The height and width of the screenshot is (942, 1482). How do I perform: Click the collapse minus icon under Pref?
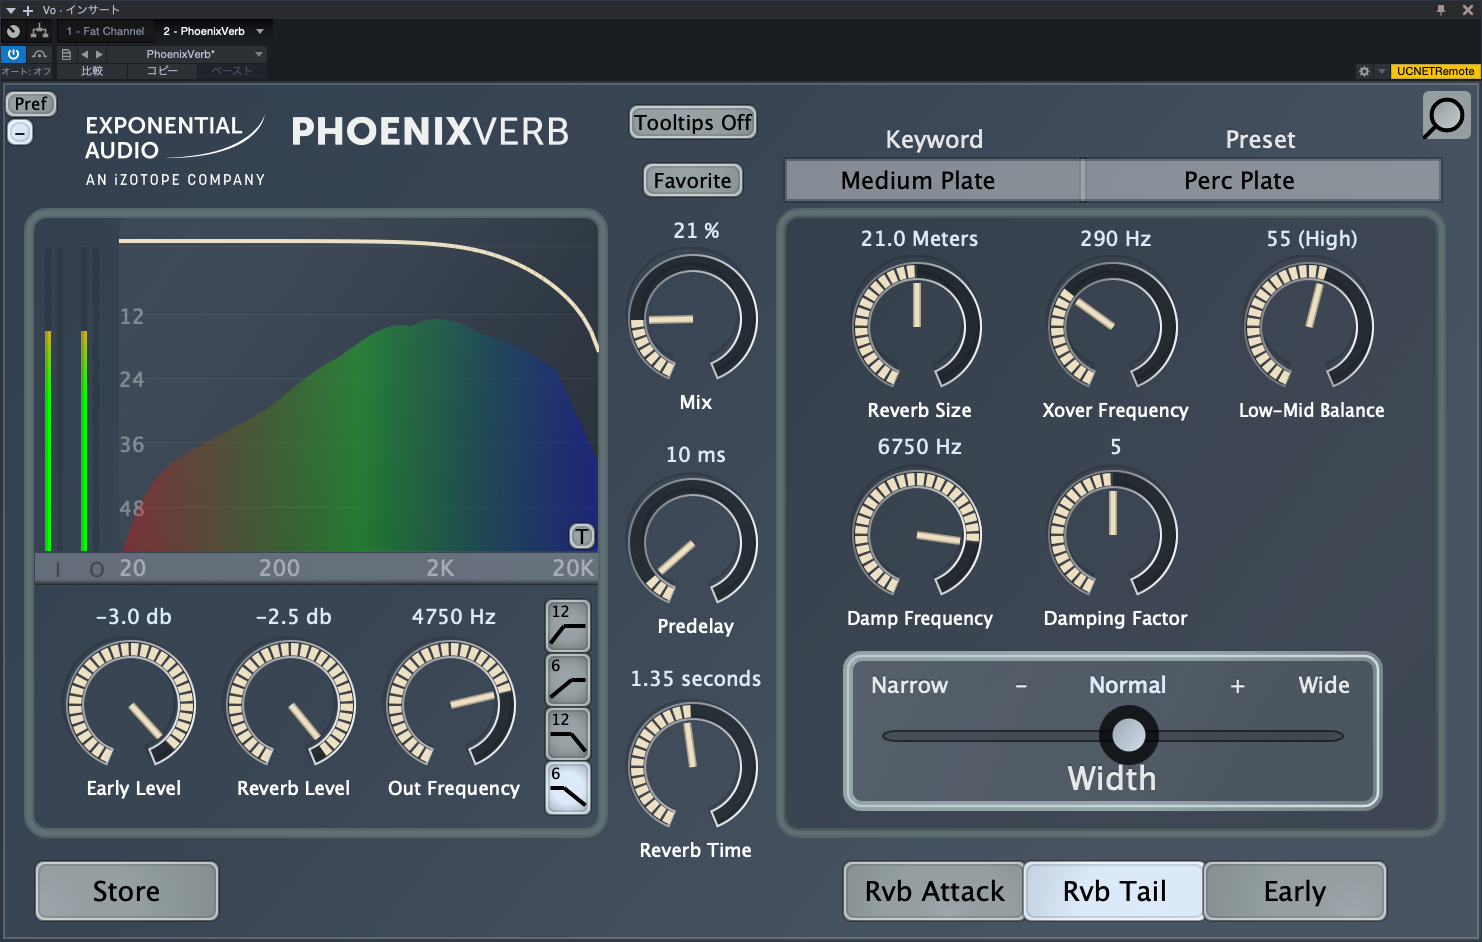coord(20,132)
